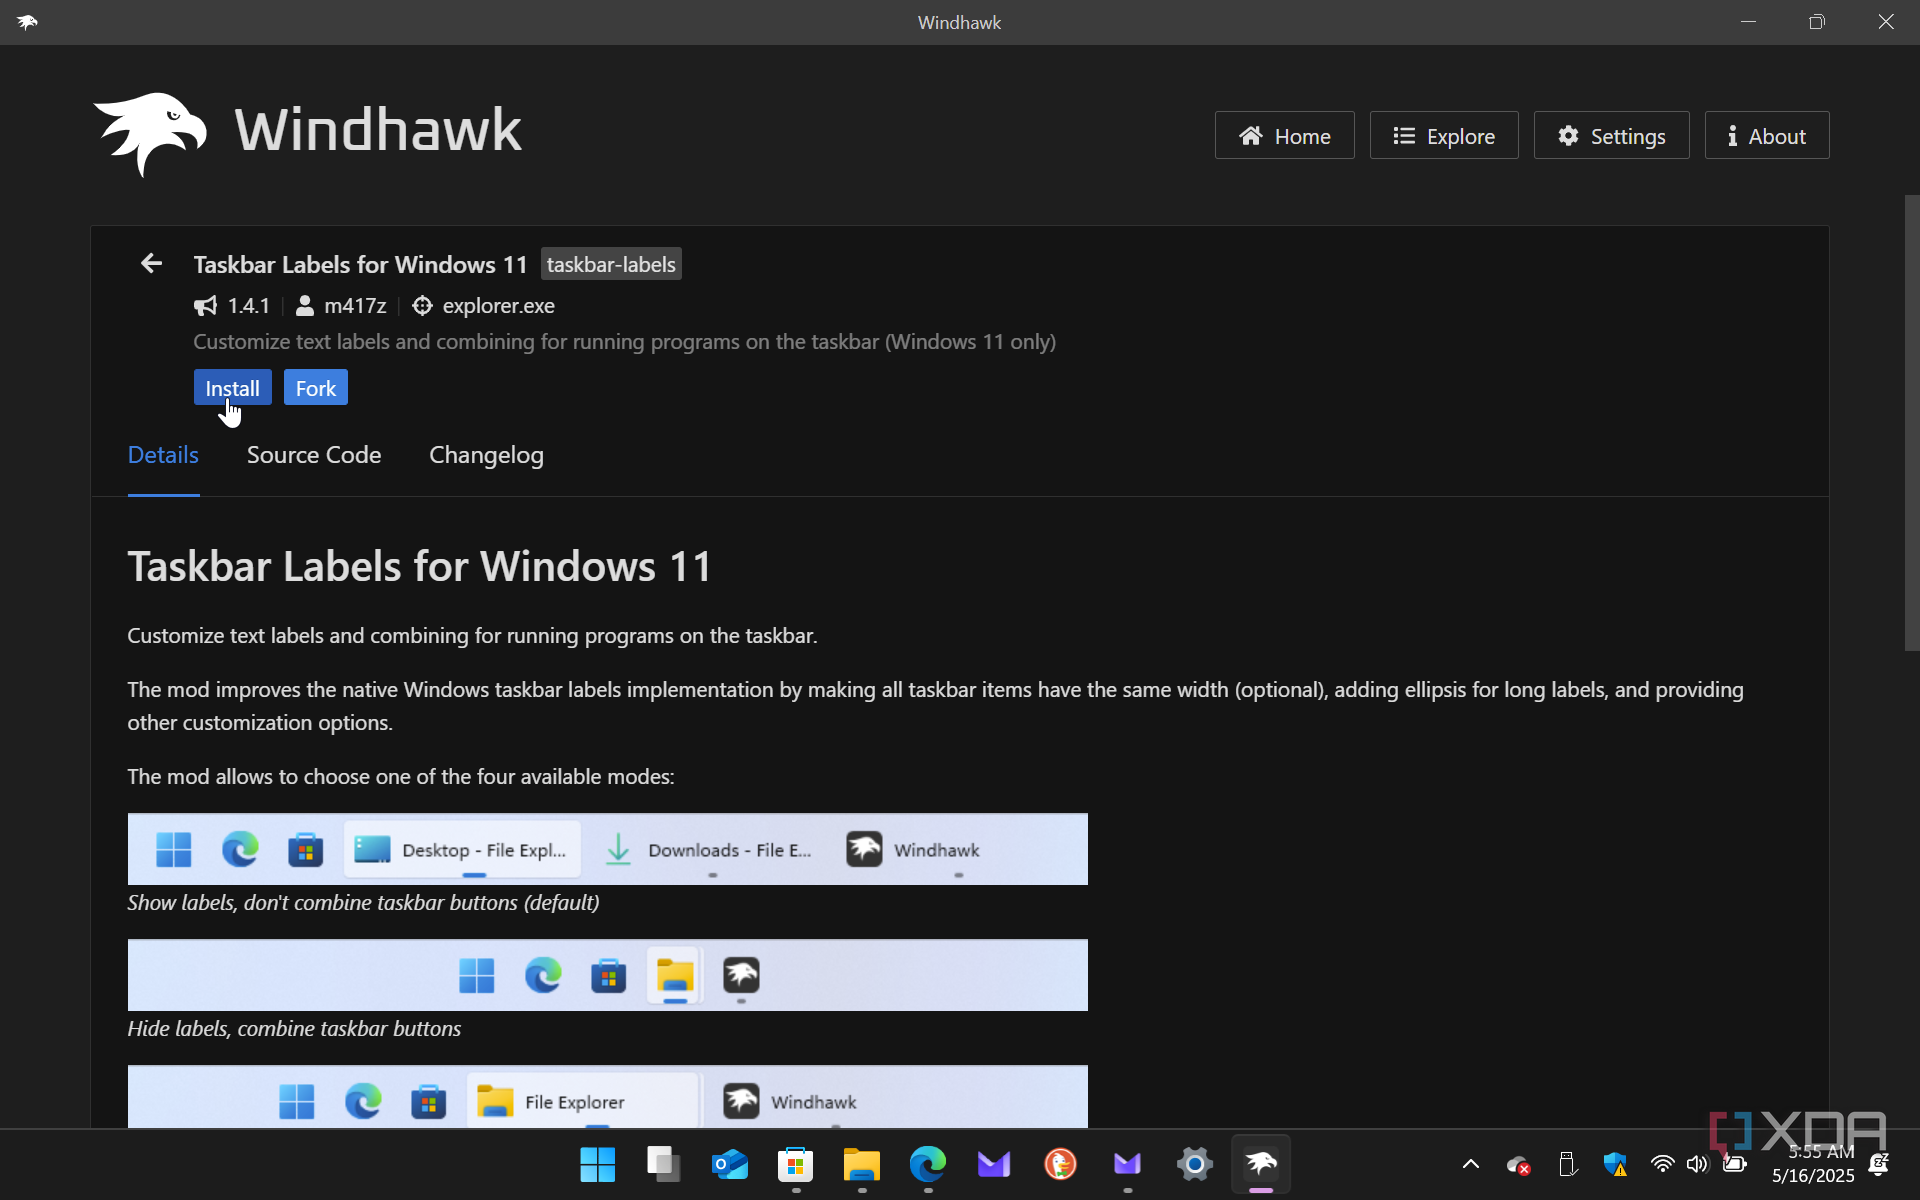Click the version 1.4.1 text
1920x1200 pixels.
(x=248, y=306)
